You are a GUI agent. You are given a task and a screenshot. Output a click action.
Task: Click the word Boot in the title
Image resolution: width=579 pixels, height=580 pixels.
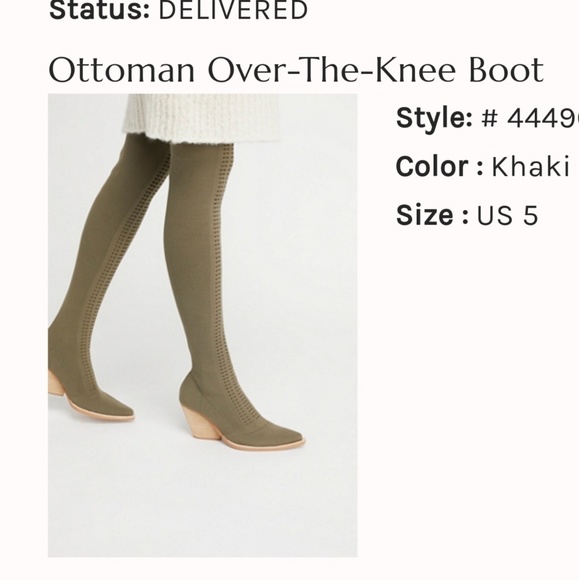pos(506,70)
